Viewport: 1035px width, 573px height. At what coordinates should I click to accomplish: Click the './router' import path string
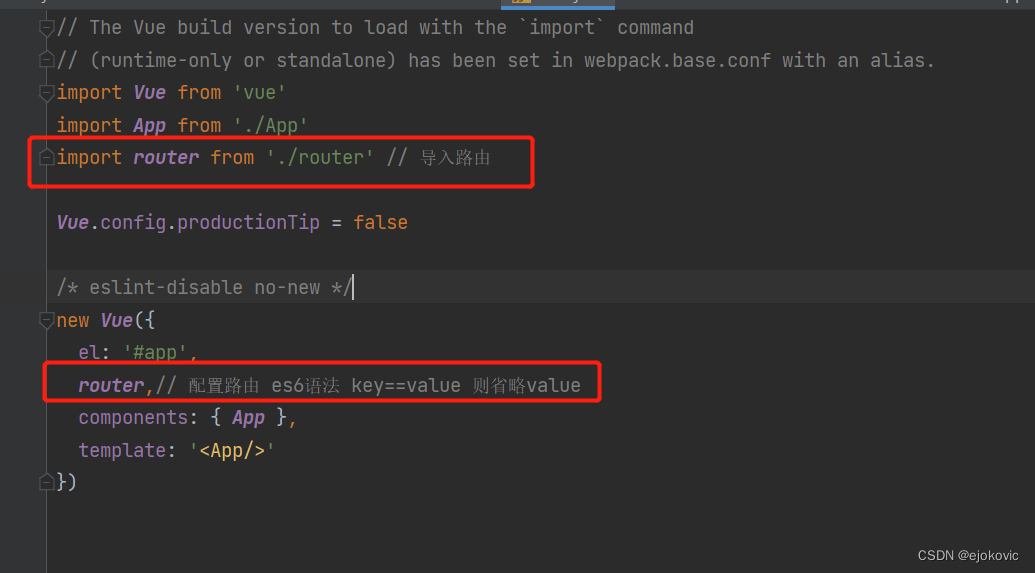[319, 157]
